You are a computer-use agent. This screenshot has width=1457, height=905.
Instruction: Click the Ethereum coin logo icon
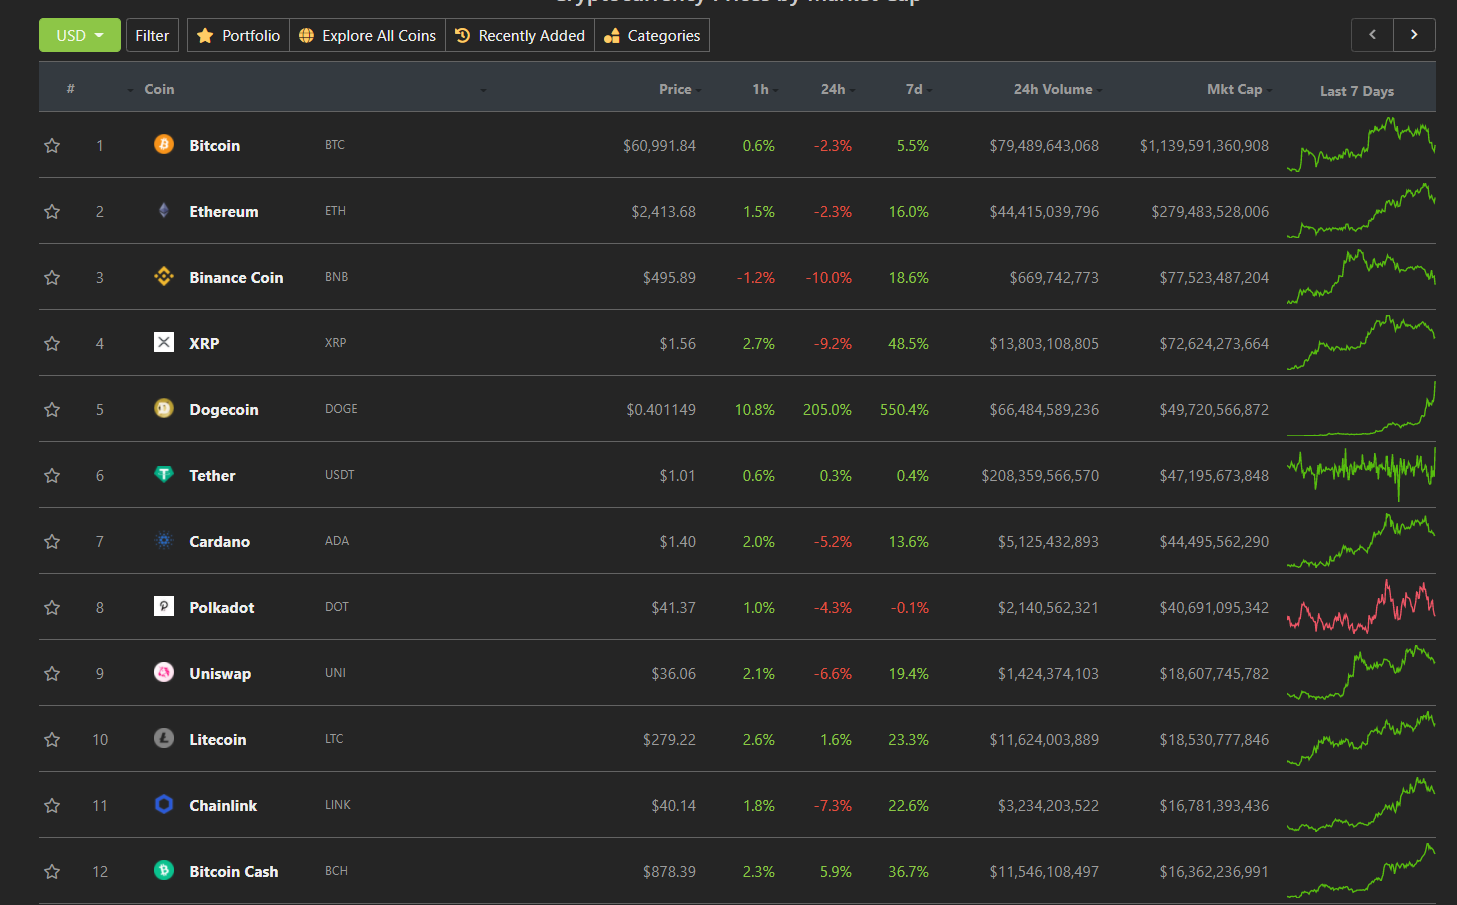pyautogui.click(x=164, y=211)
